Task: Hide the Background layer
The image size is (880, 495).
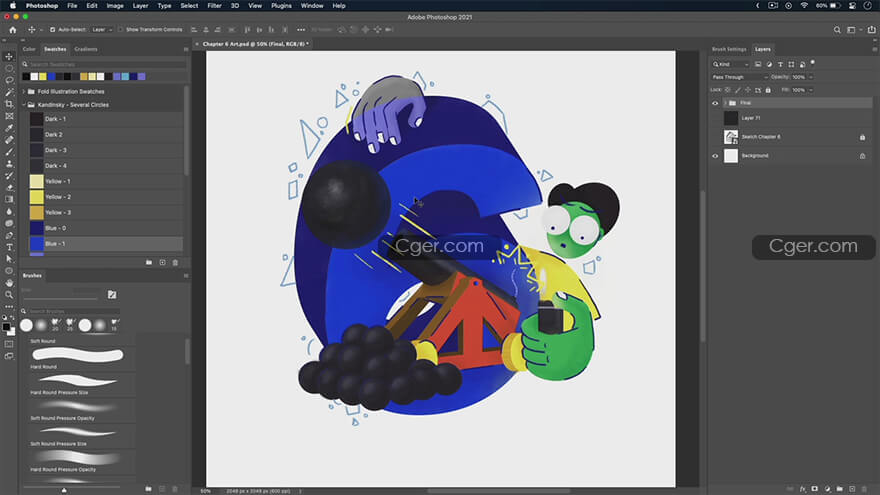Action: [x=715, y=156]
